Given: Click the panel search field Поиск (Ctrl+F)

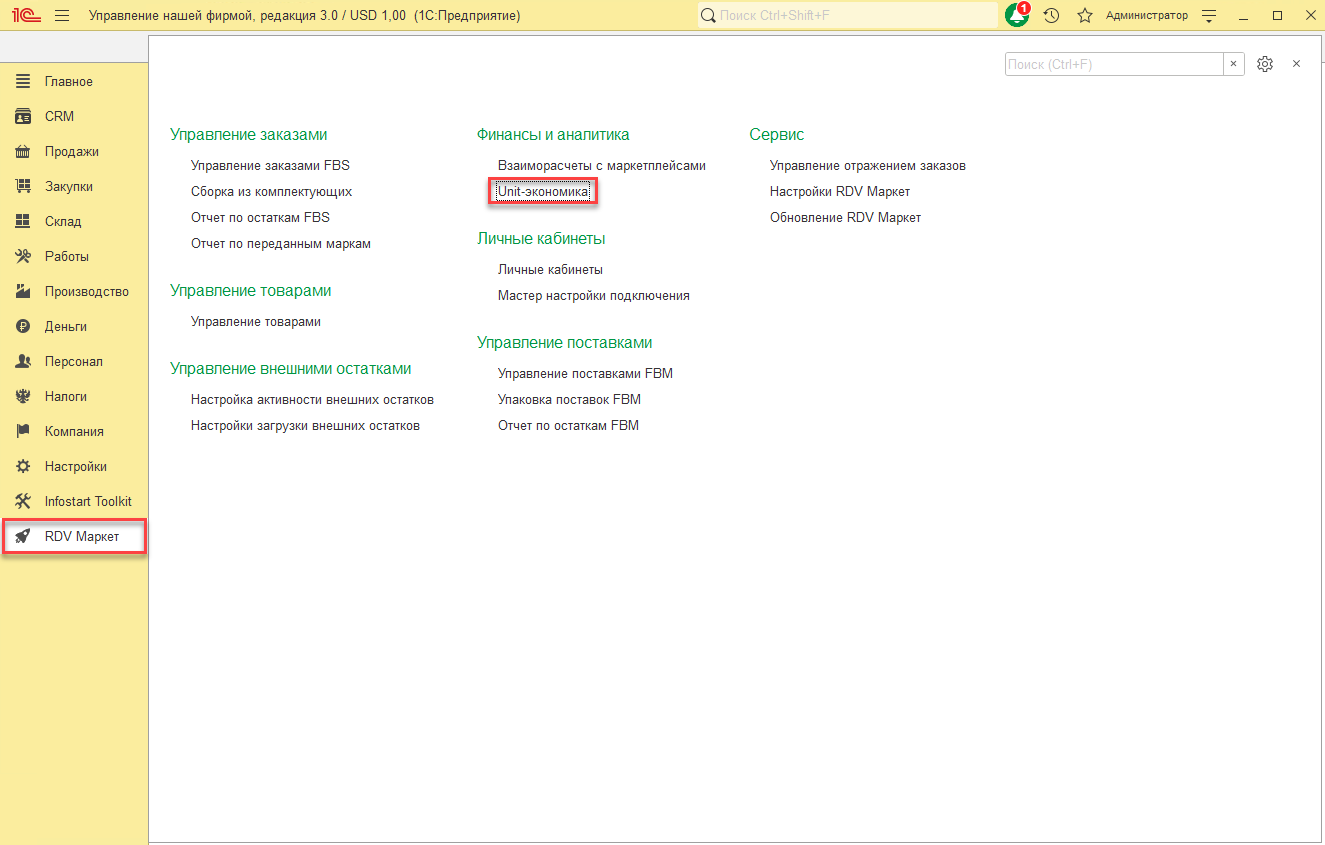Looking at the screenshot, I should 1114,64.
